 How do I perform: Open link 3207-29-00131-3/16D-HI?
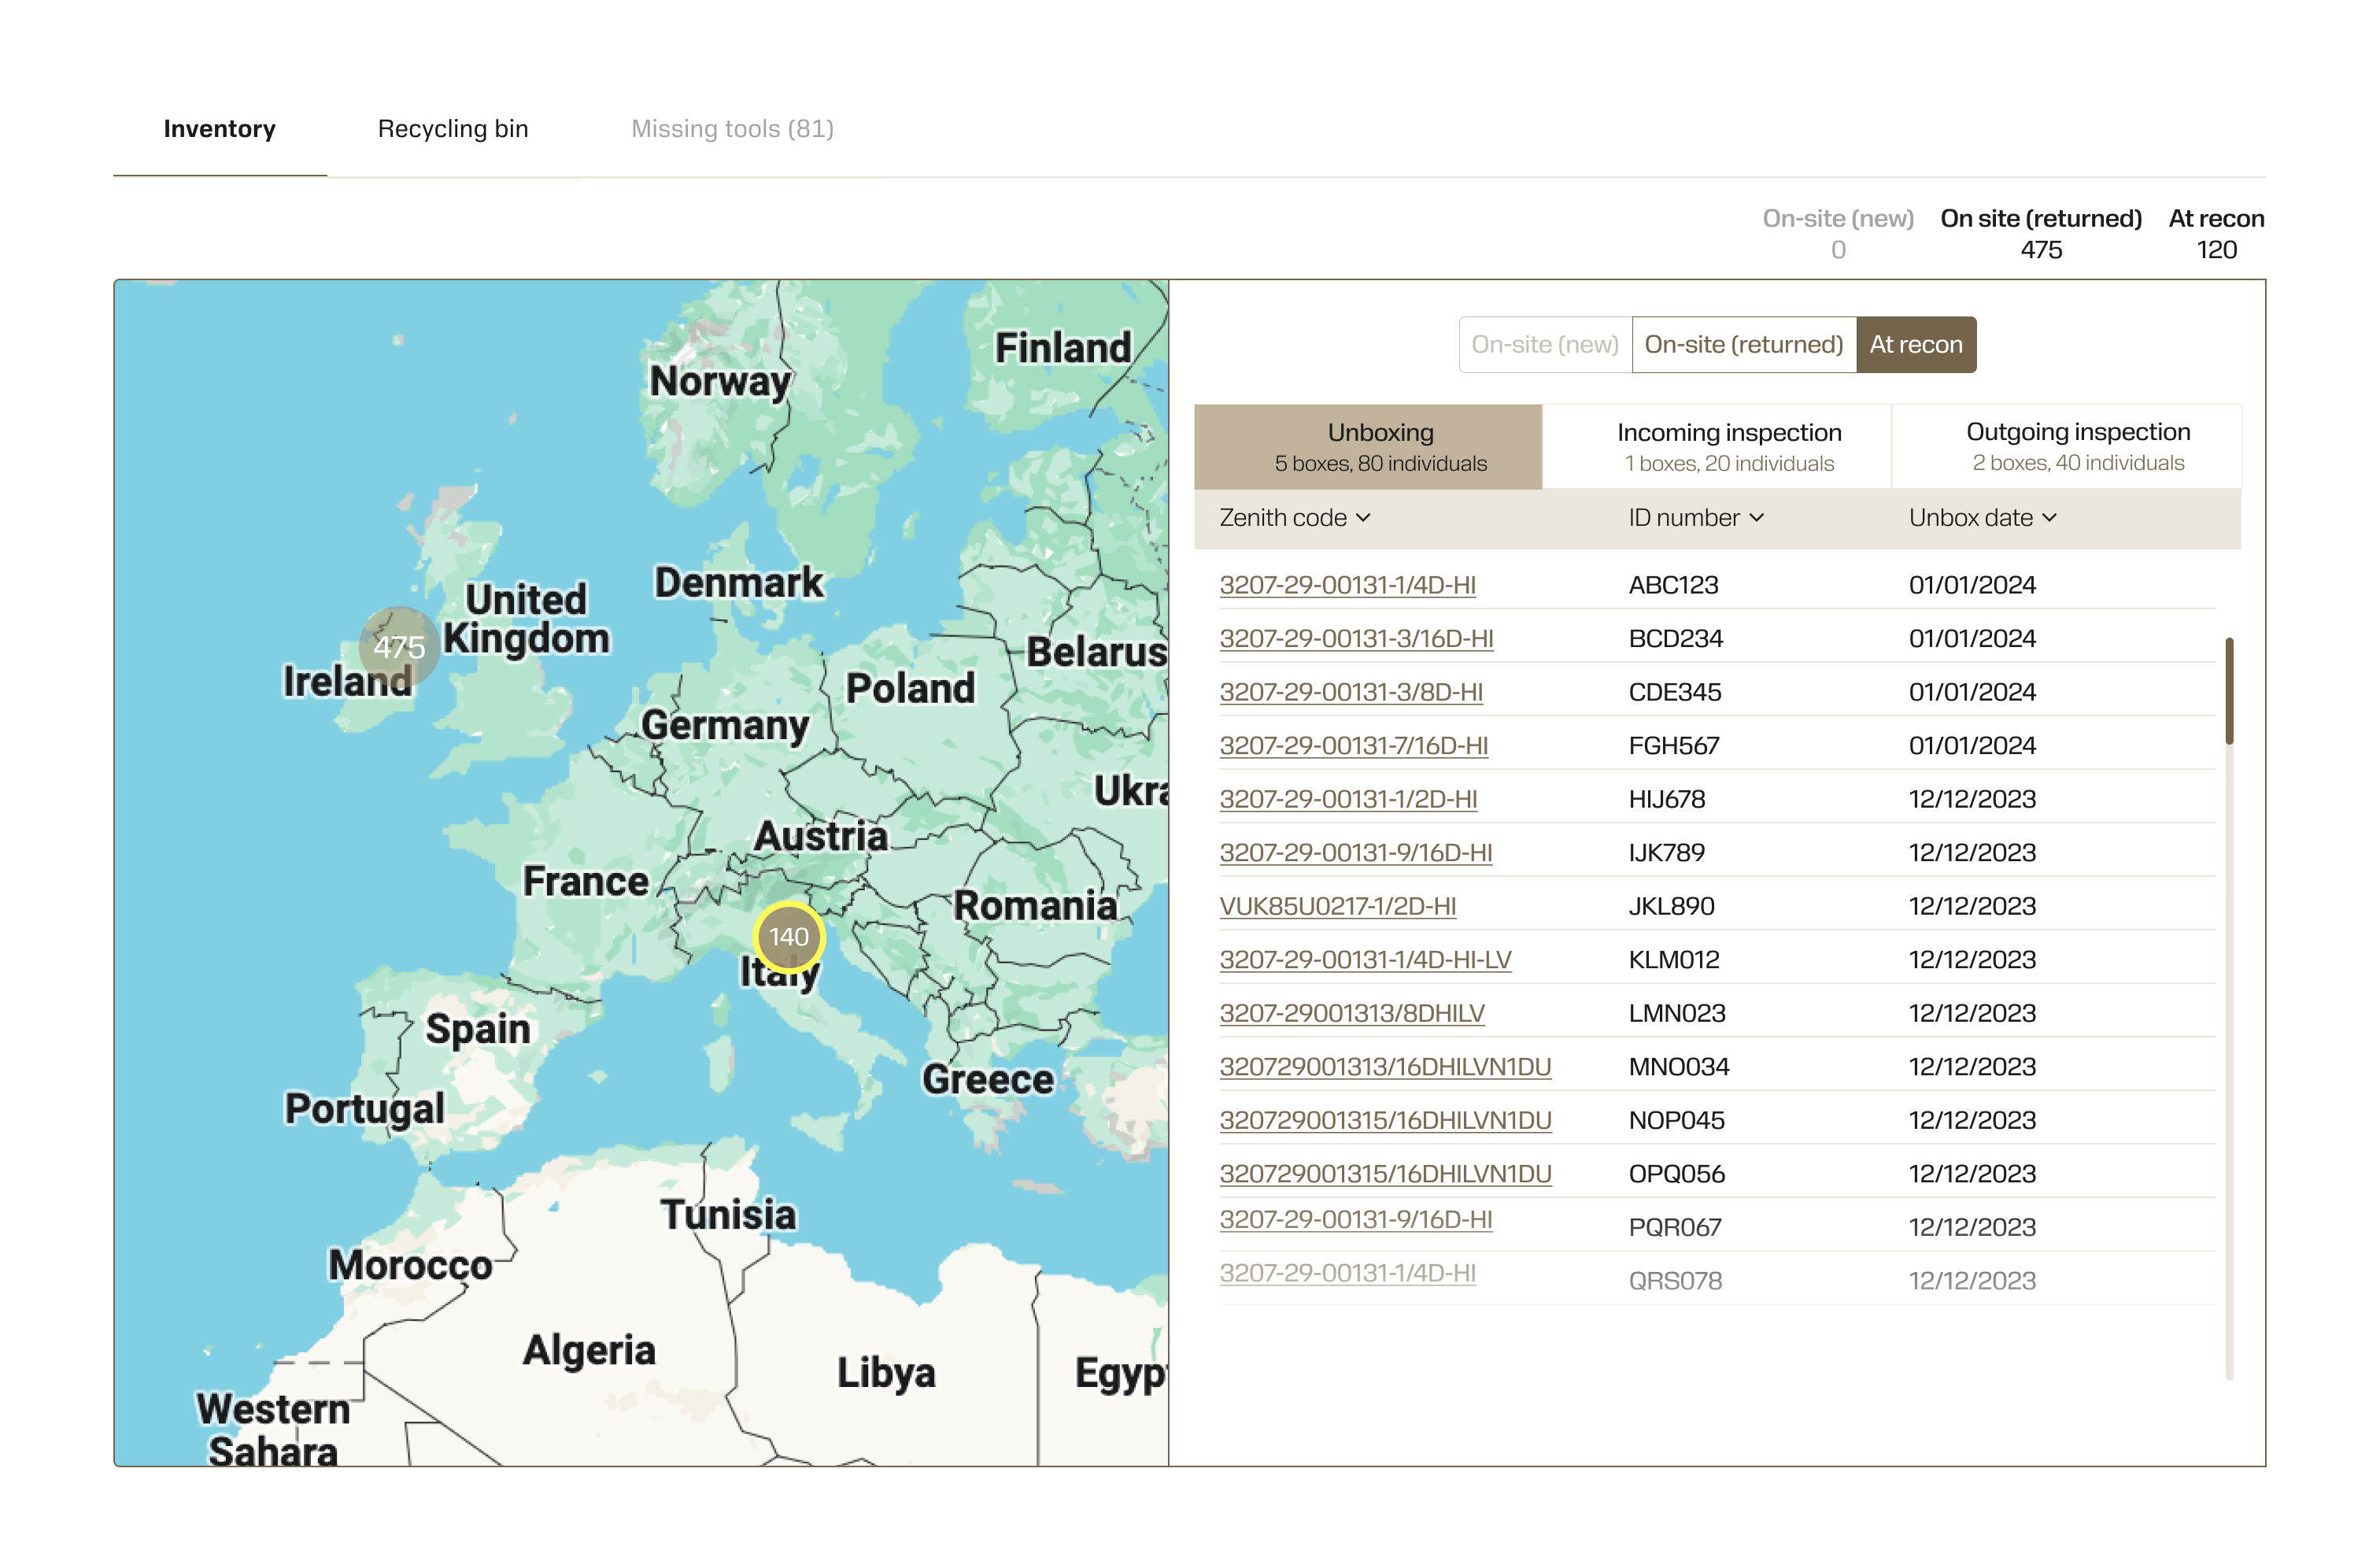tap(1356, 638)
